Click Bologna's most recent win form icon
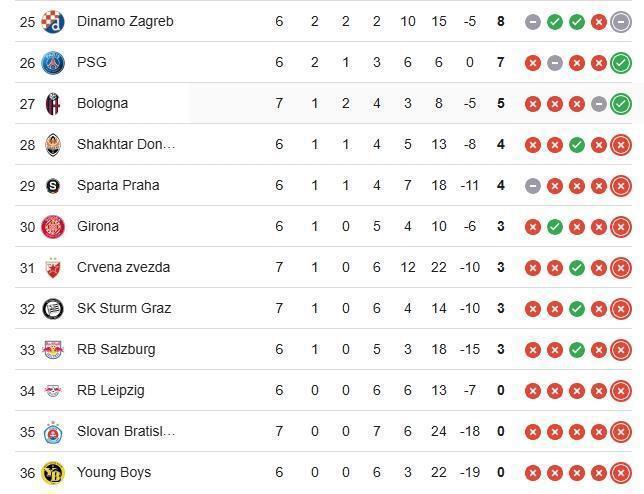The height and width of the screenshot is (494, 644). (621, 104)
